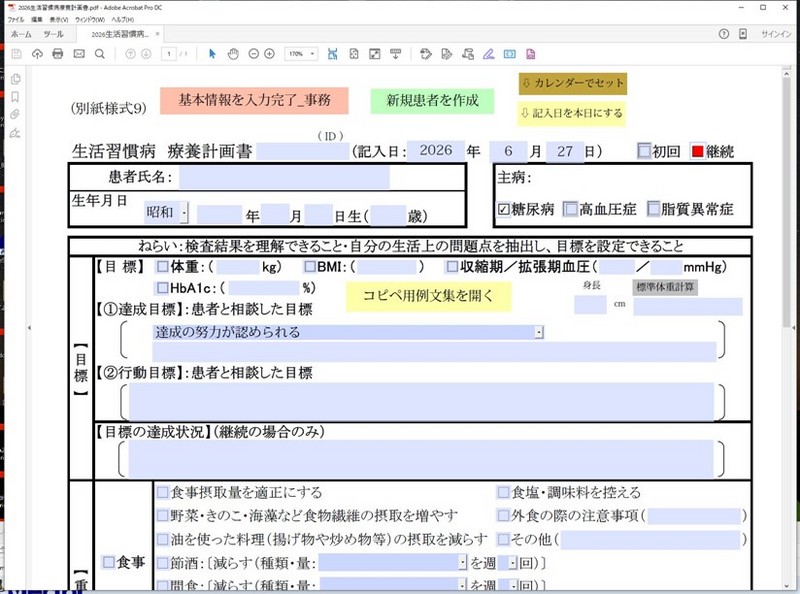Click the fill and sign pen icon
Image resolution: width=800 pixels, height=594 pixels.
(x=489, y=54)
